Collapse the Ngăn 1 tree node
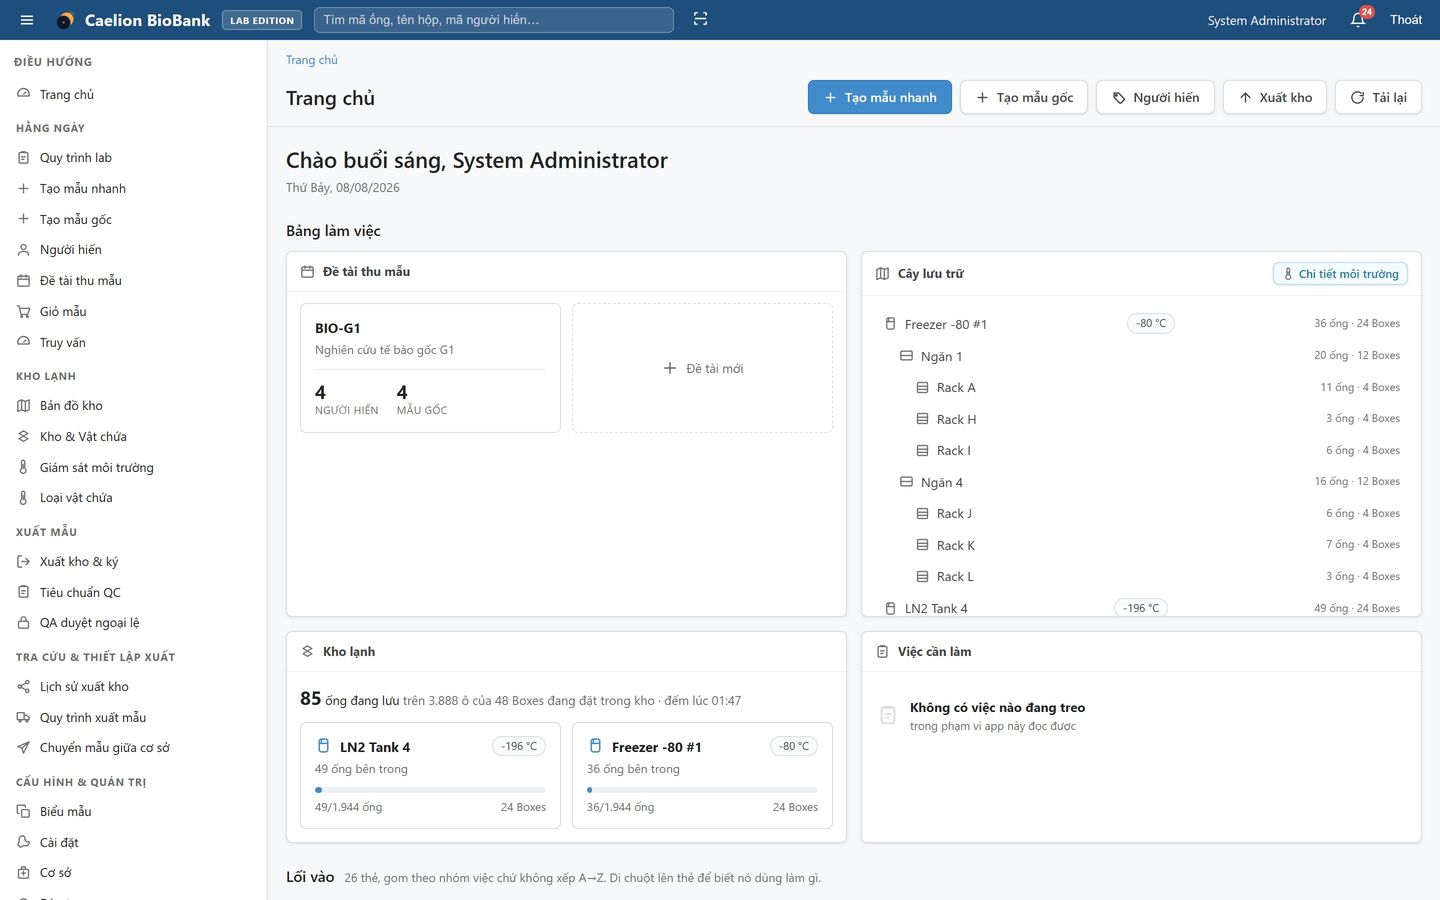This screenshot has width=1440, height=900. click(1141, 356)
